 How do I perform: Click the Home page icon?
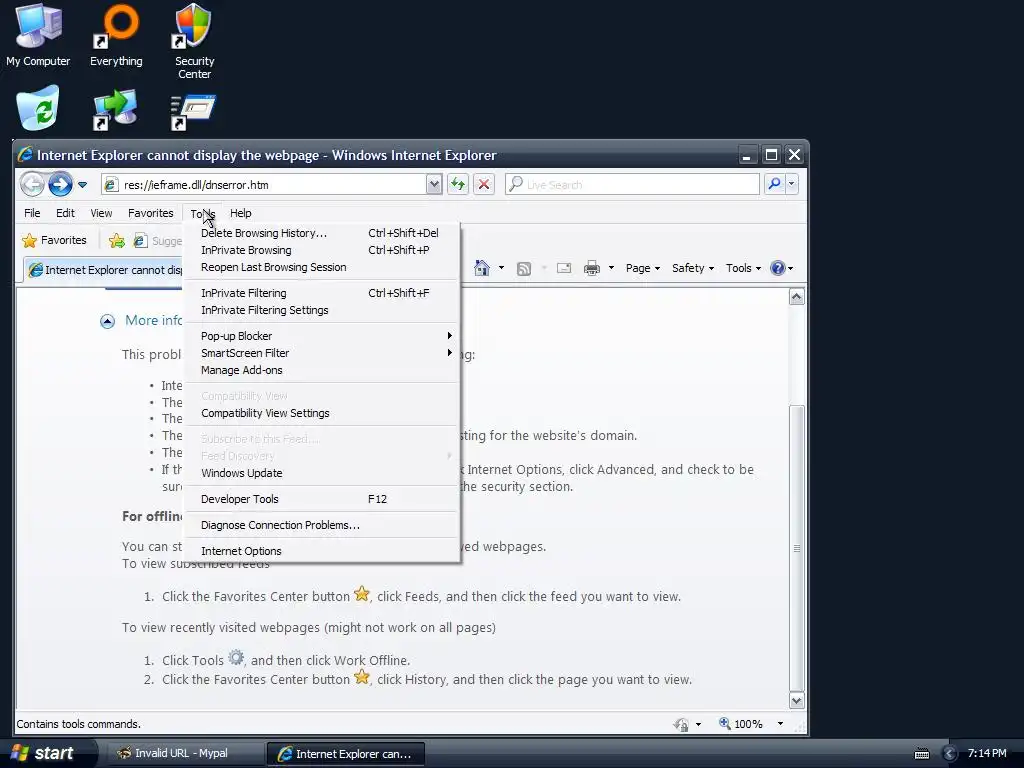(482, 268)
